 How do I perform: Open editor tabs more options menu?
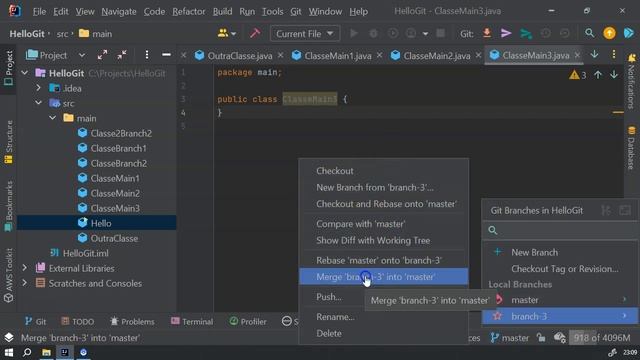pos(614,55)
